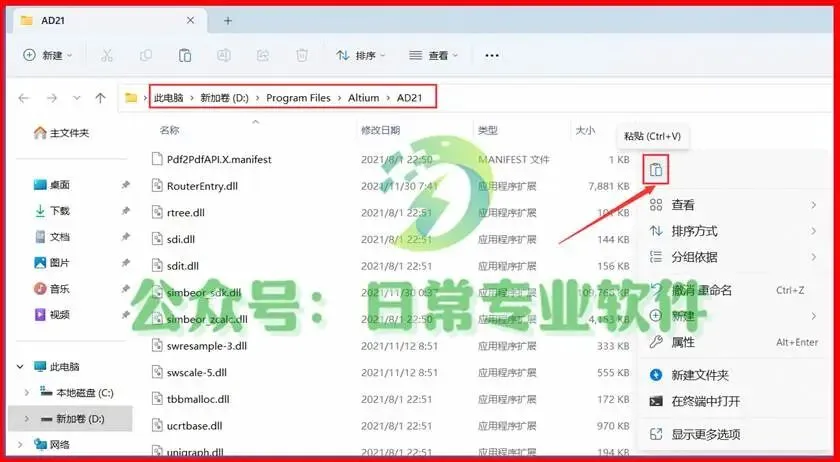Click the Rename icon in toolbar
The width and height of the screenshot is (840, 462).
point(224,55)
